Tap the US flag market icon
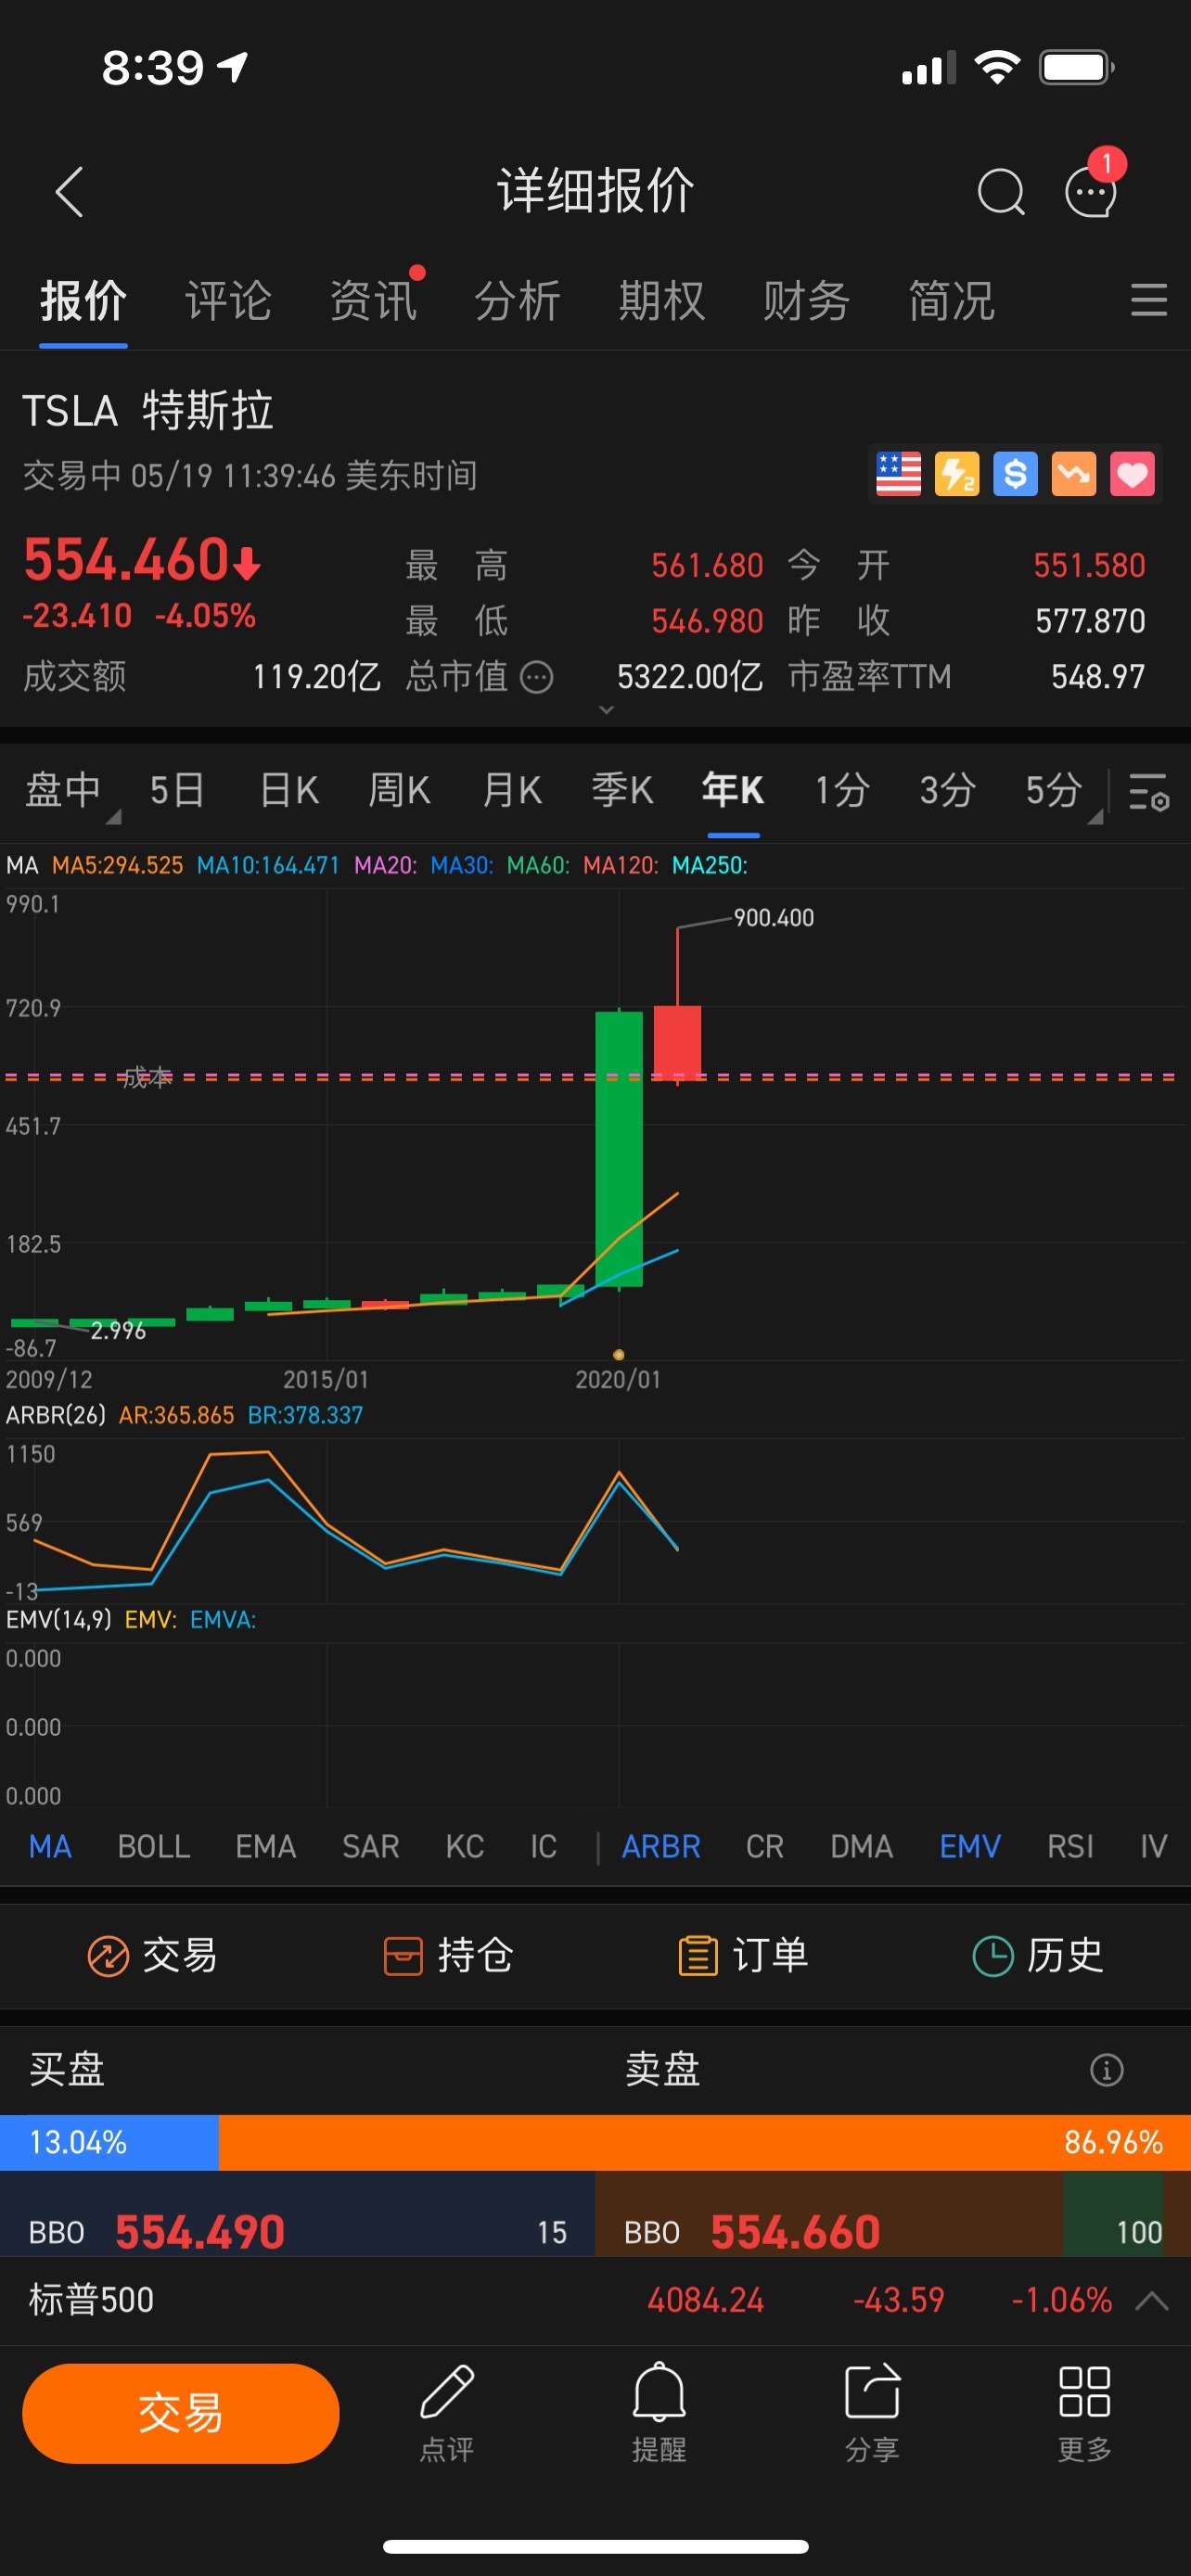 [898, 474]
